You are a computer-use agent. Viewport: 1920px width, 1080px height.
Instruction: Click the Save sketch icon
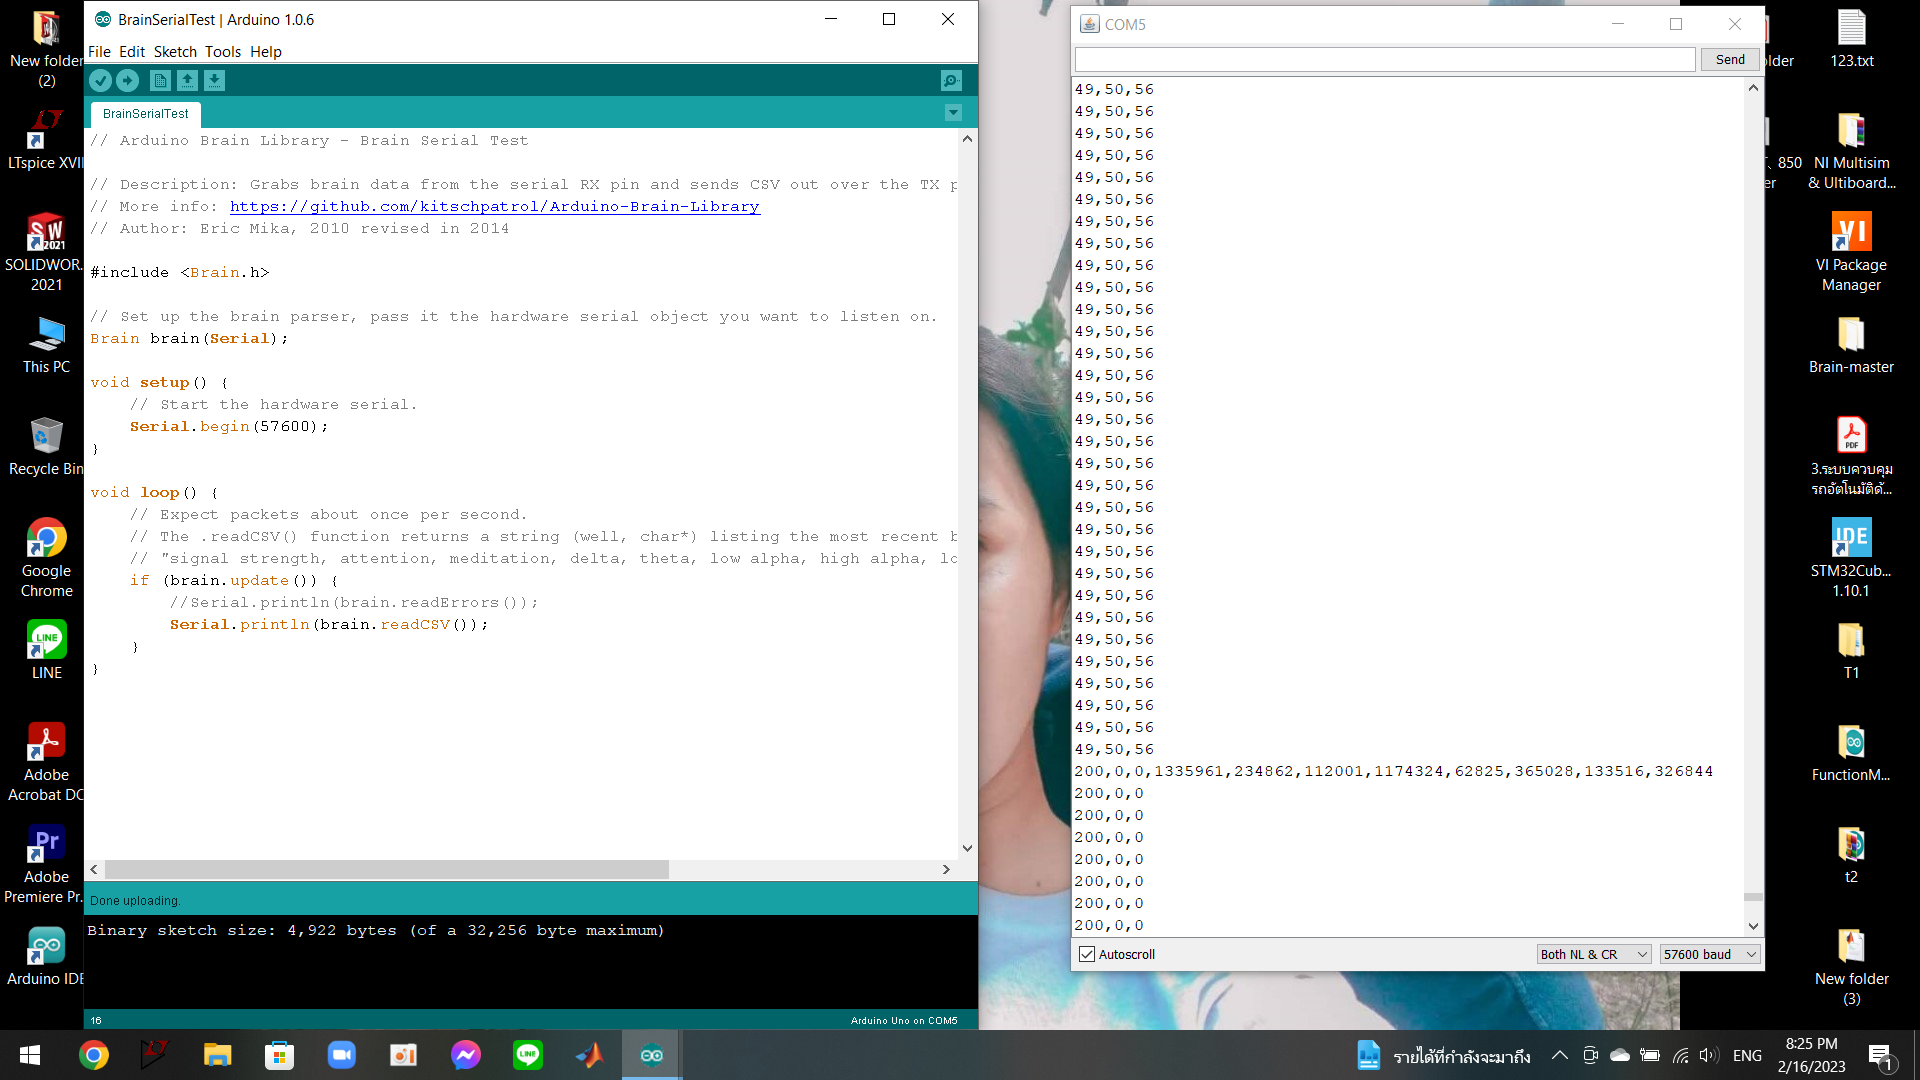pos(214,81)
